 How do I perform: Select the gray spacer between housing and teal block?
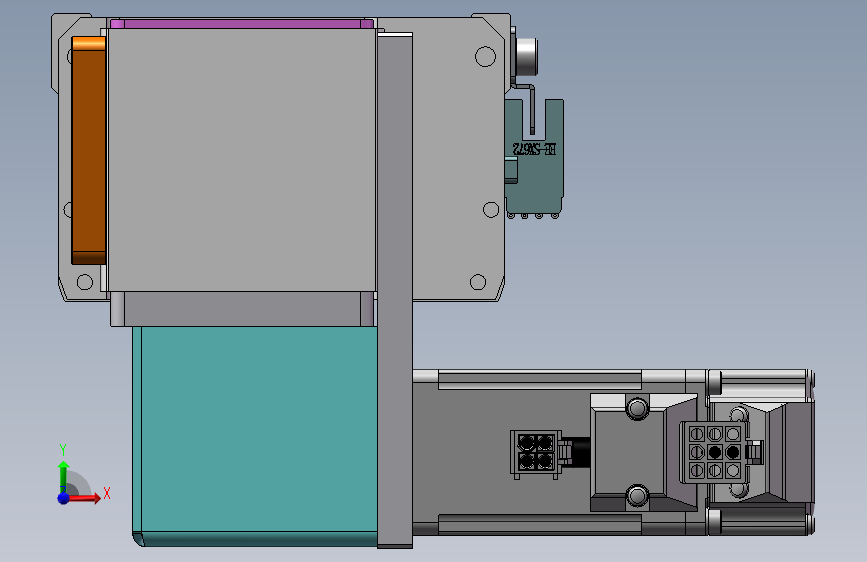pyautogui.click(x=242, y=309)
